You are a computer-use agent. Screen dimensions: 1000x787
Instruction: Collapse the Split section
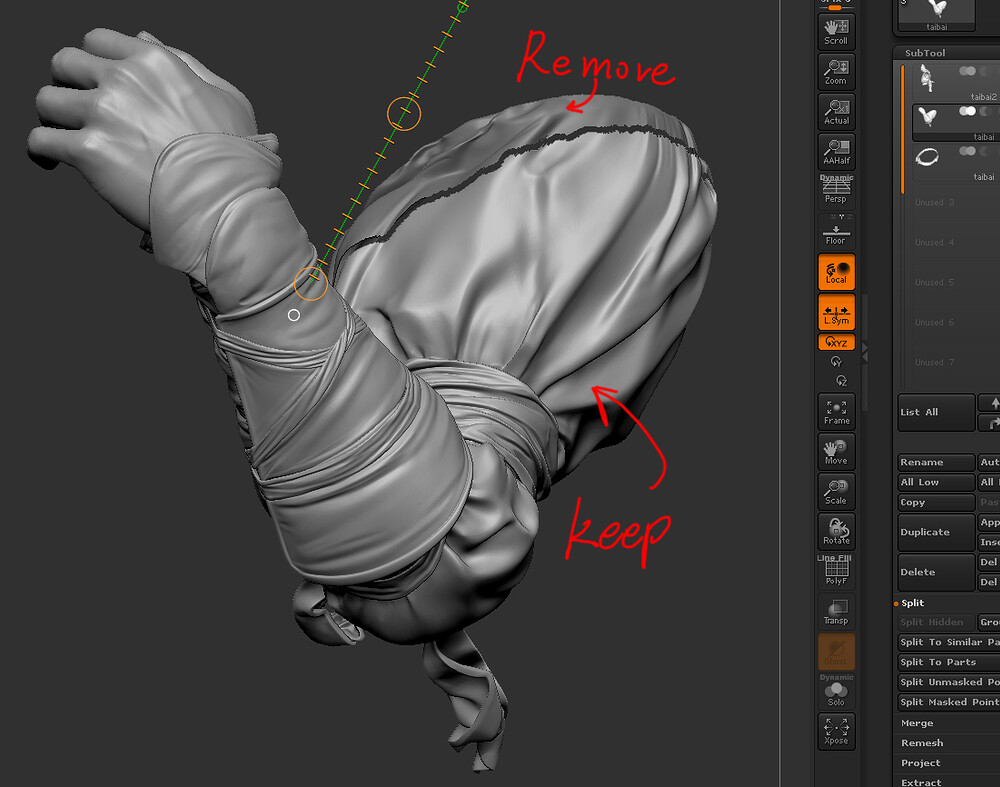(x=912, y=603)
